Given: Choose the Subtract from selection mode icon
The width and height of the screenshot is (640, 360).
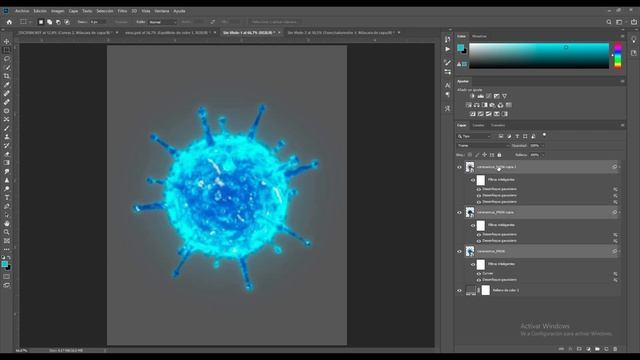Looking at the screenshot, I should pos(58,22).
